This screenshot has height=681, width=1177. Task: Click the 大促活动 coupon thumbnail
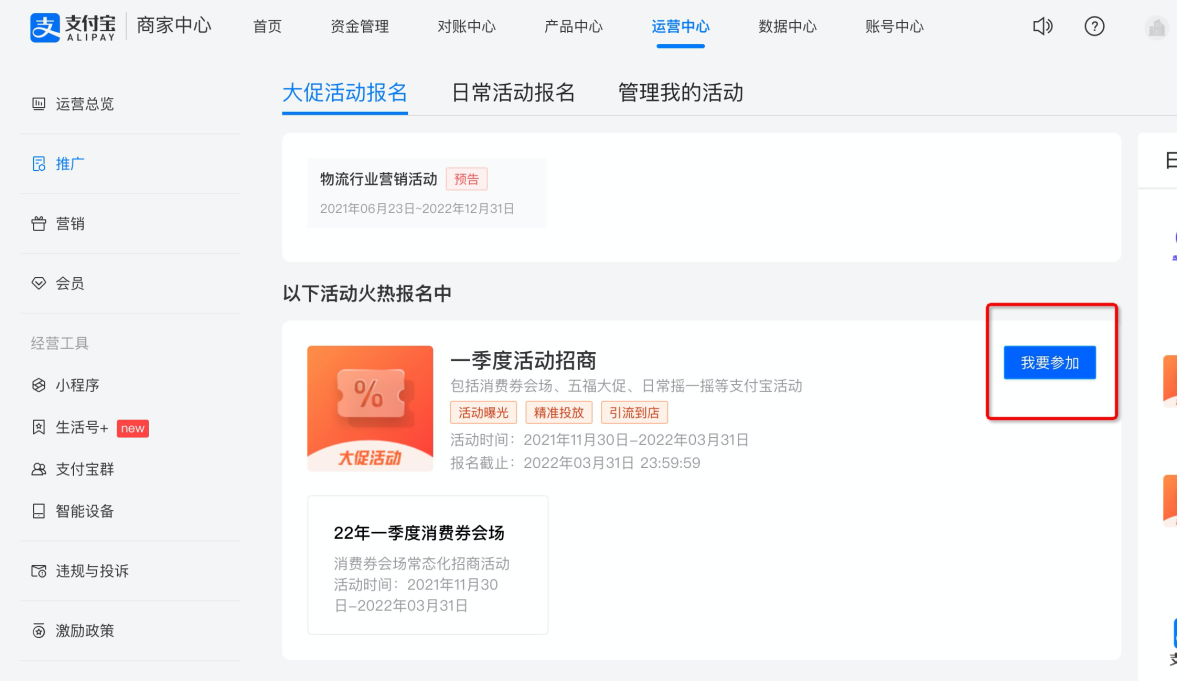[x=370, y=408]
